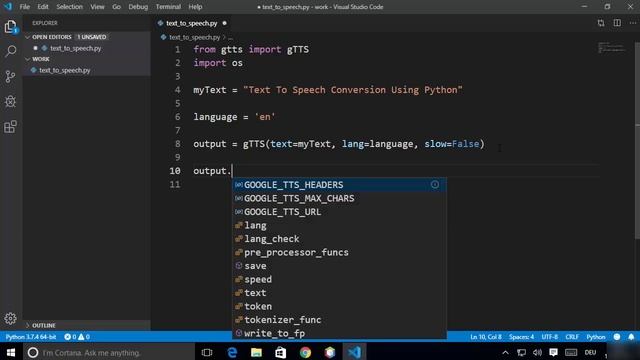This screenshot has height=360, width=640.
Task: Click Open Changes icon in editor toolbar
Action: coord(601,23)
